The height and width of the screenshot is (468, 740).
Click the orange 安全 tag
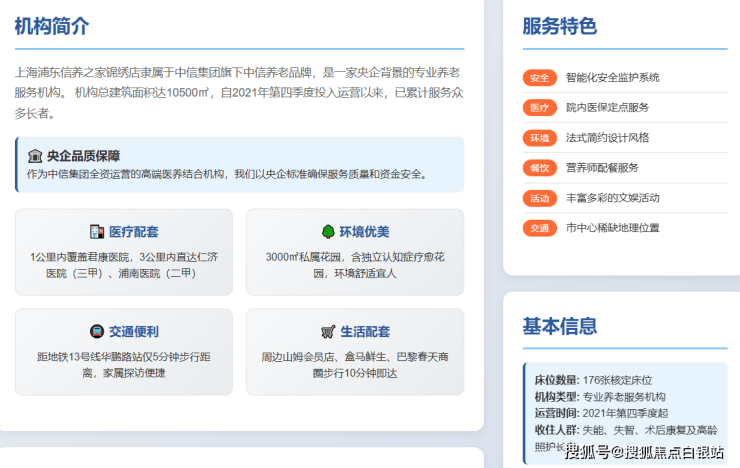coord(539,78)
